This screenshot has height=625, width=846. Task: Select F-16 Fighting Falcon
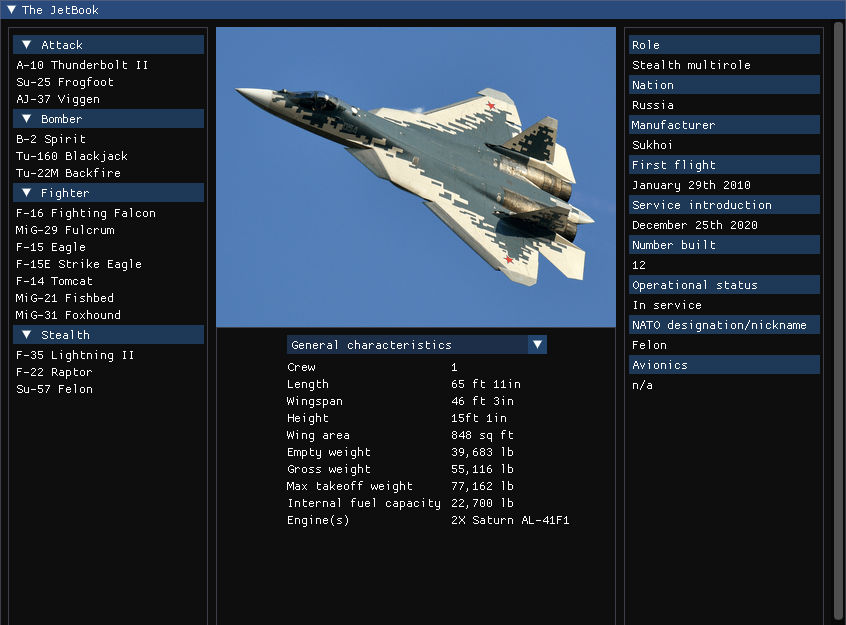tap(85, 213)
